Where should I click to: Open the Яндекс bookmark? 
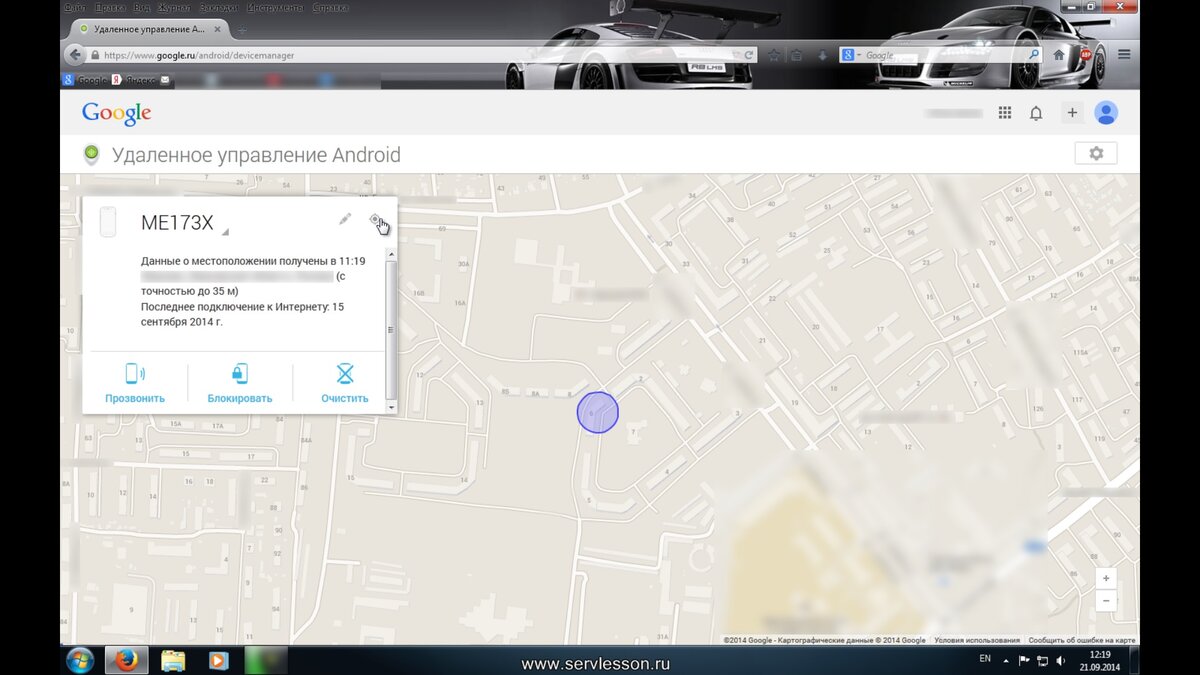(132, 80)
